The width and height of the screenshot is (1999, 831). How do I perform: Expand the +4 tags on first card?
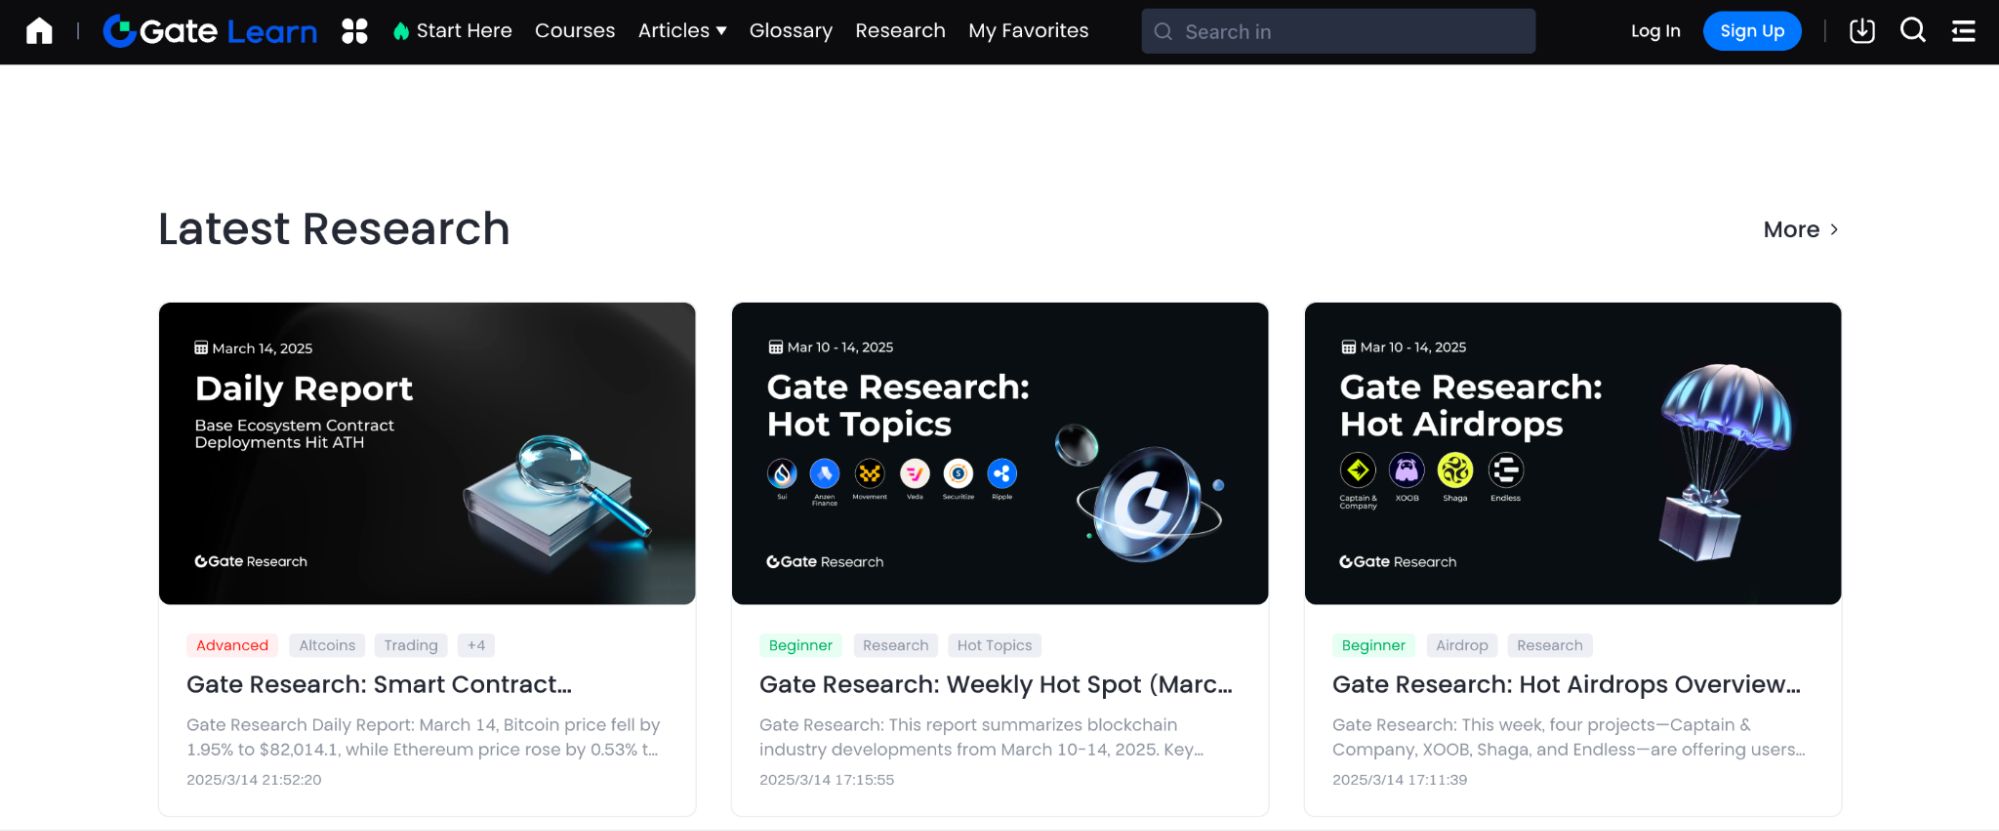click(x=476, y=645)
